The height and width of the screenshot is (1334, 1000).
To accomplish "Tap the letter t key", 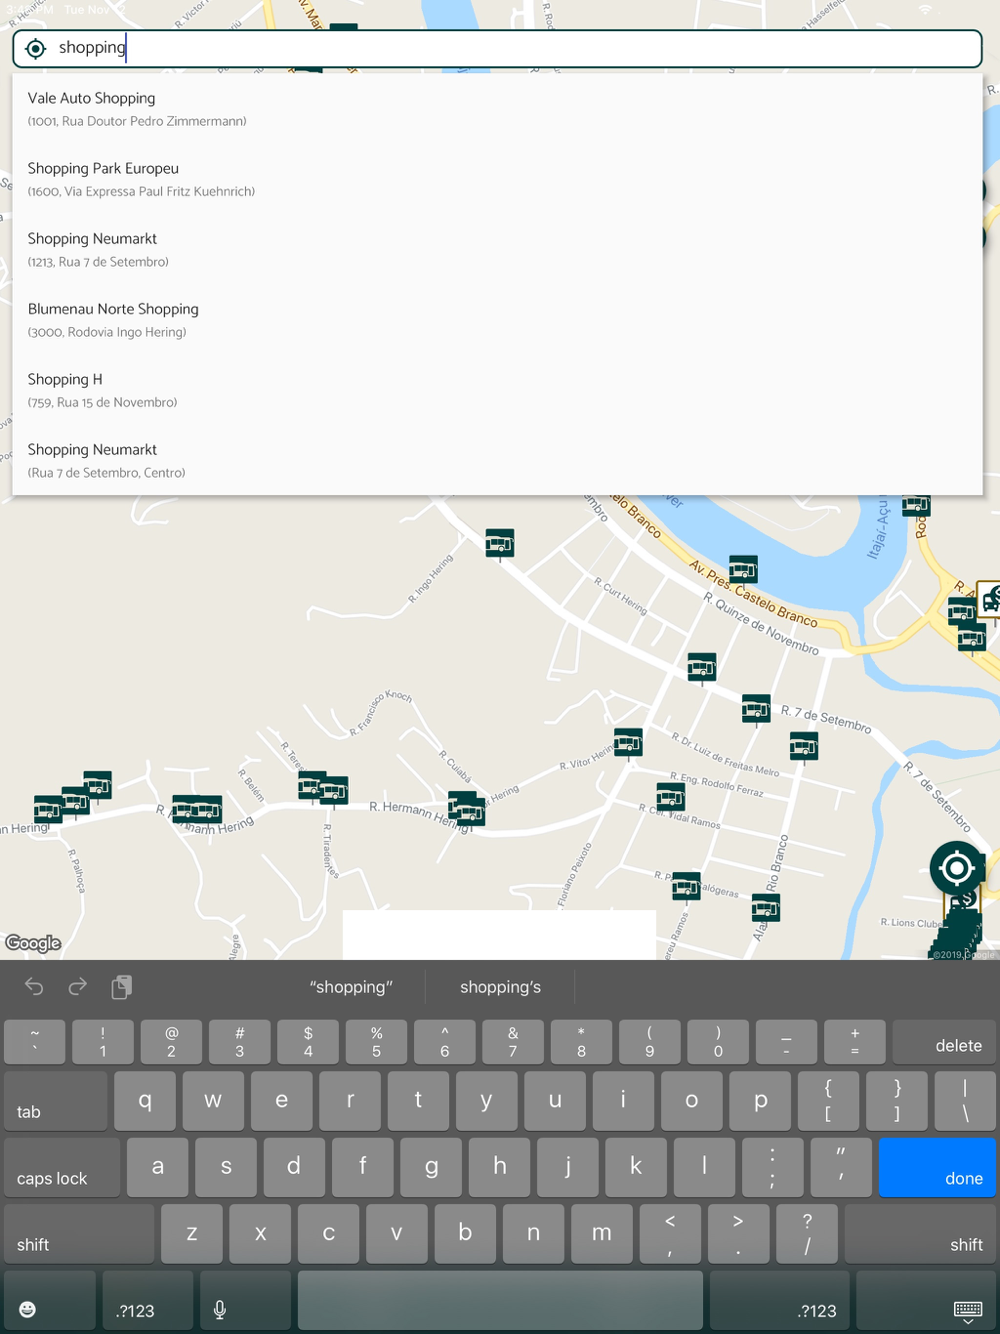I will click(x=418, y=1101).
